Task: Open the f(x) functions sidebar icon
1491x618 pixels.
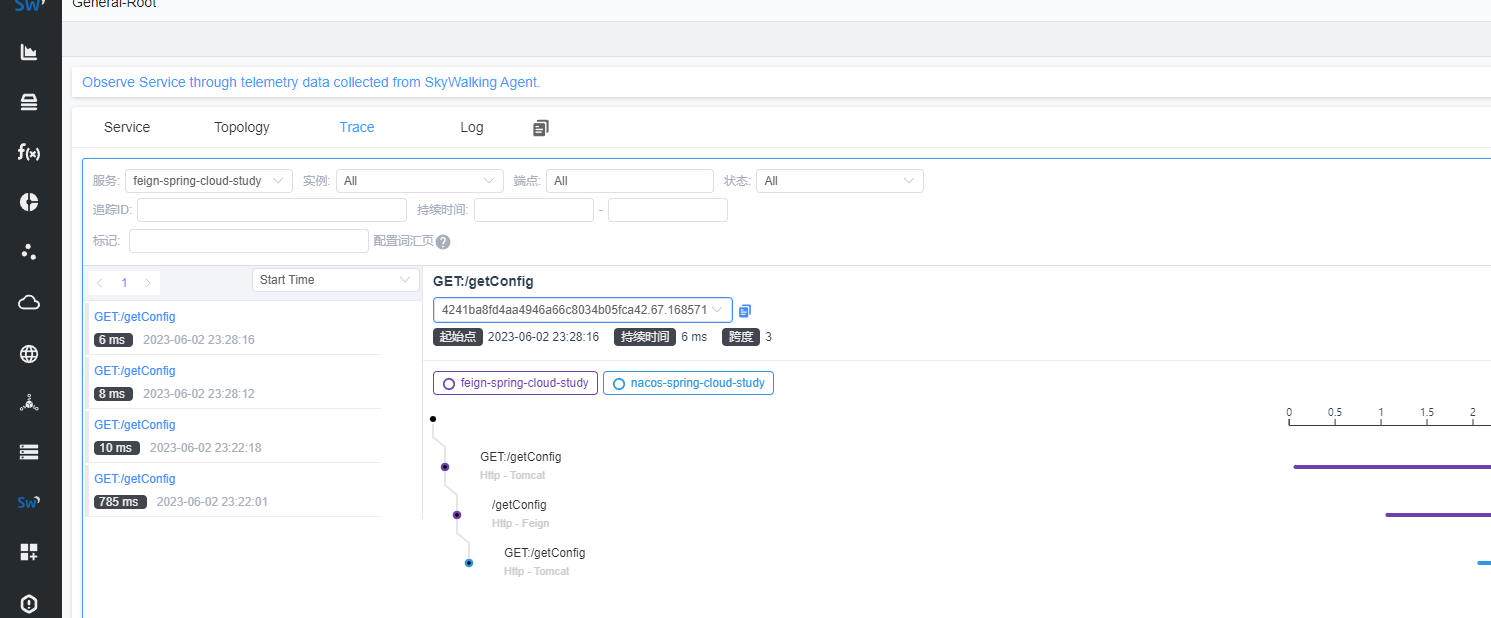Action: (x=29, y=152)
